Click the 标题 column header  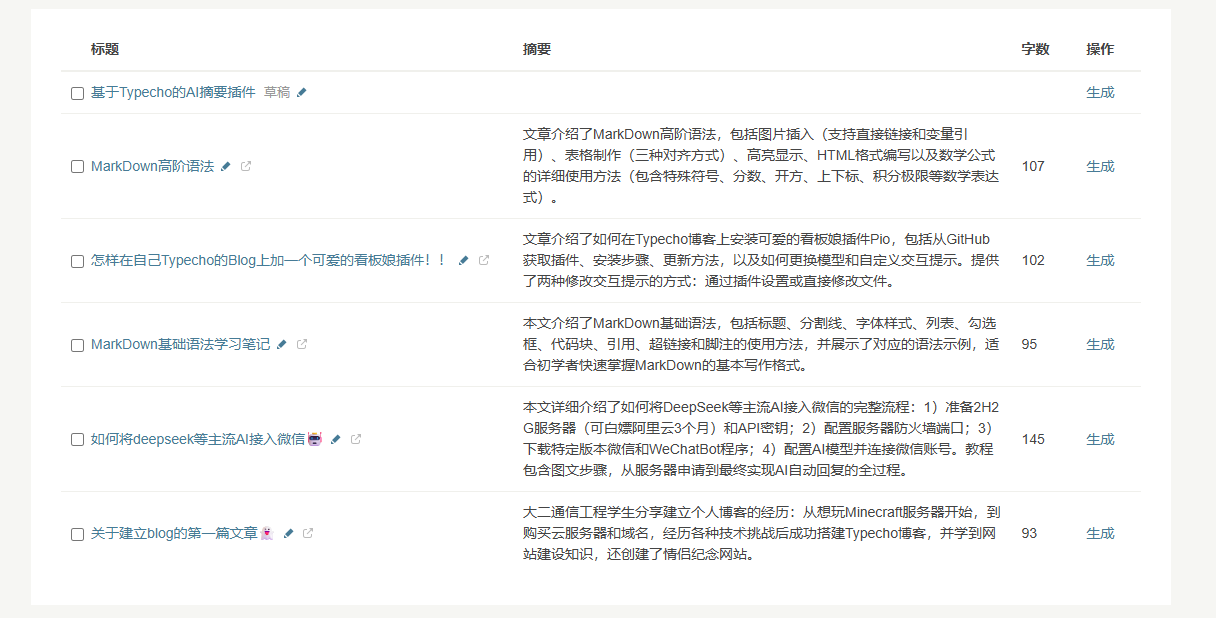point(105,49)
